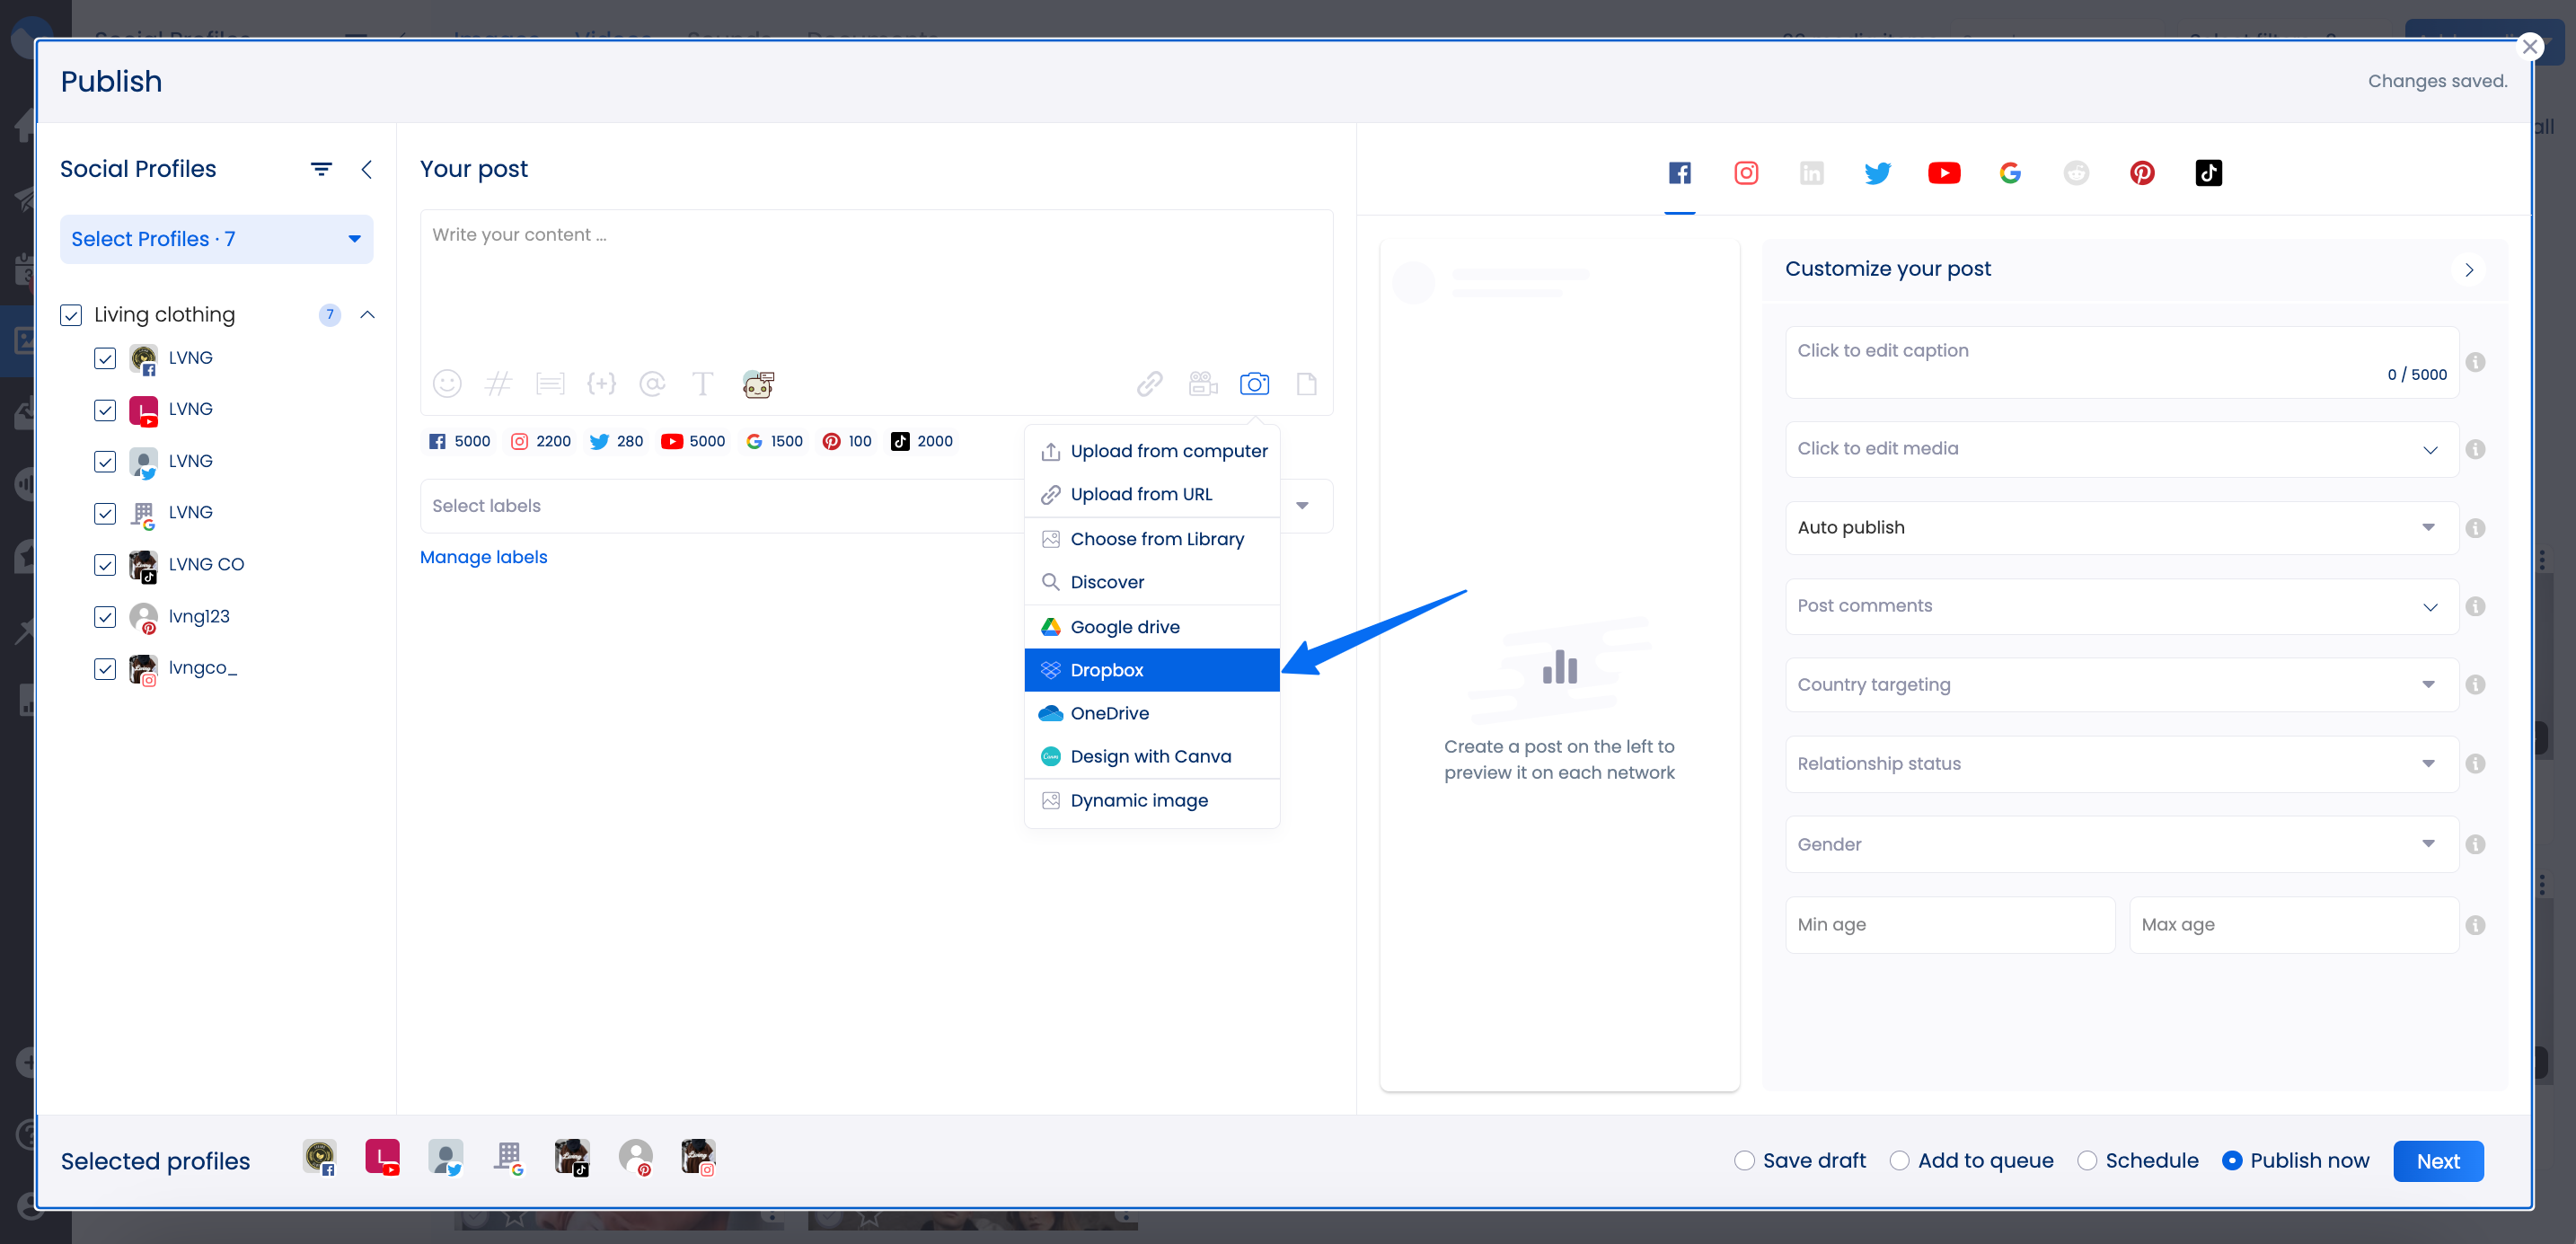Select Dropbox option
This screenshot has height=1244, width=2576.
click(x=1152, y=670)
